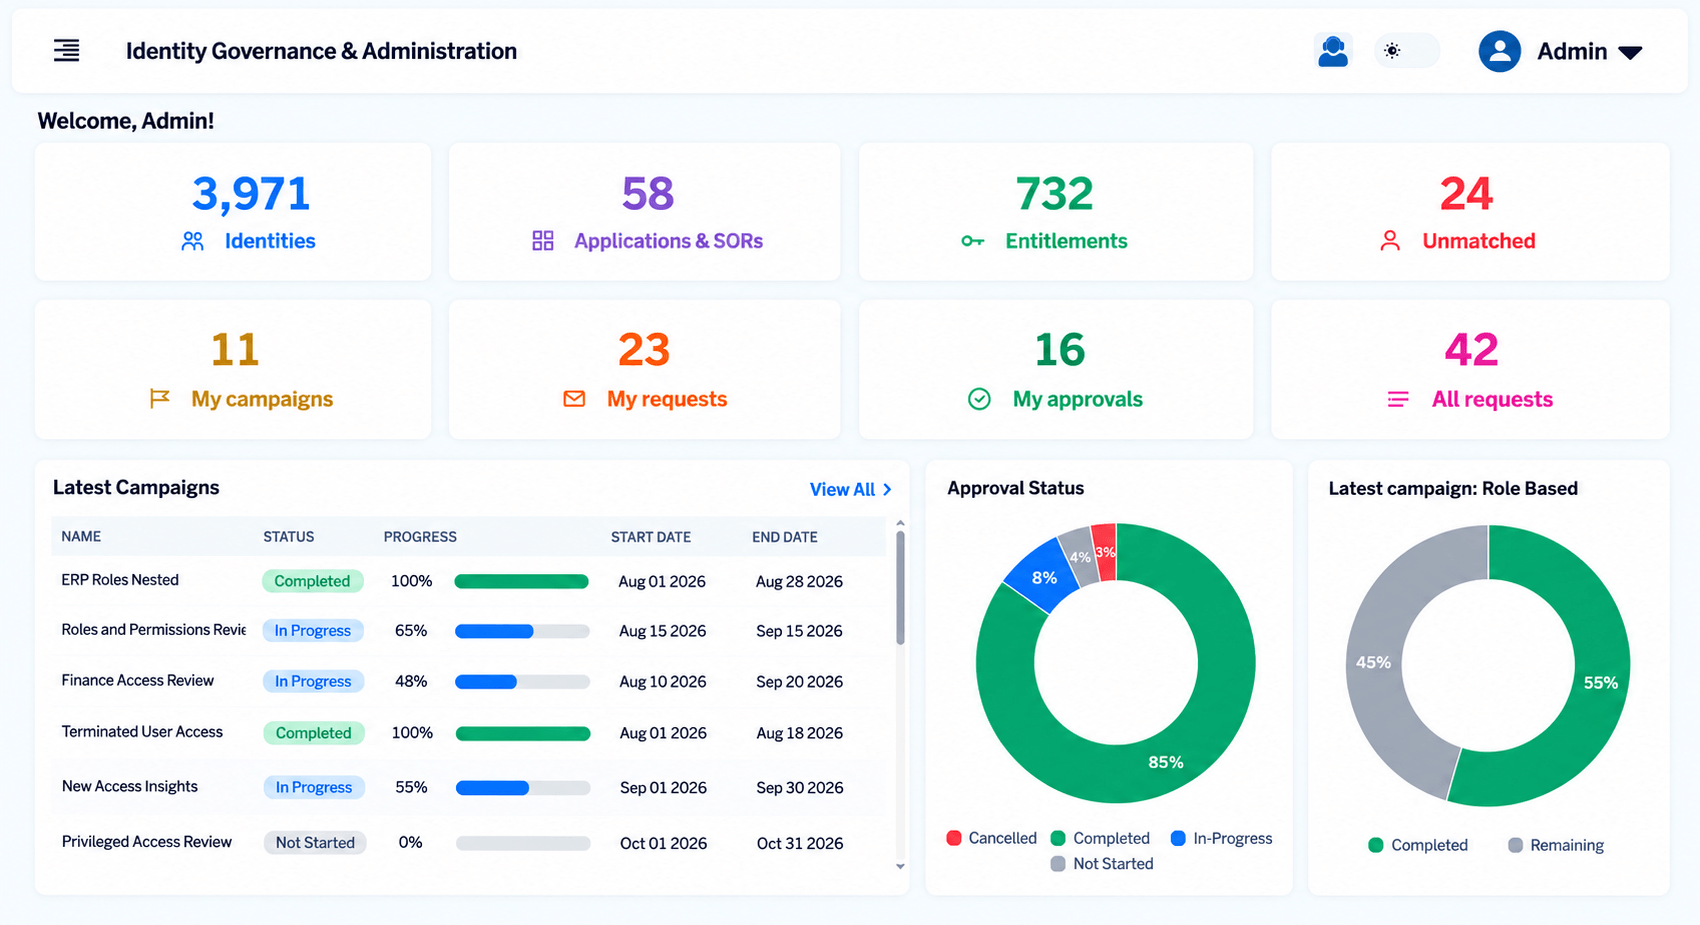Click Not Started badge for Privileged Access Review
The image size is (1700, 925).
point(315,843)
